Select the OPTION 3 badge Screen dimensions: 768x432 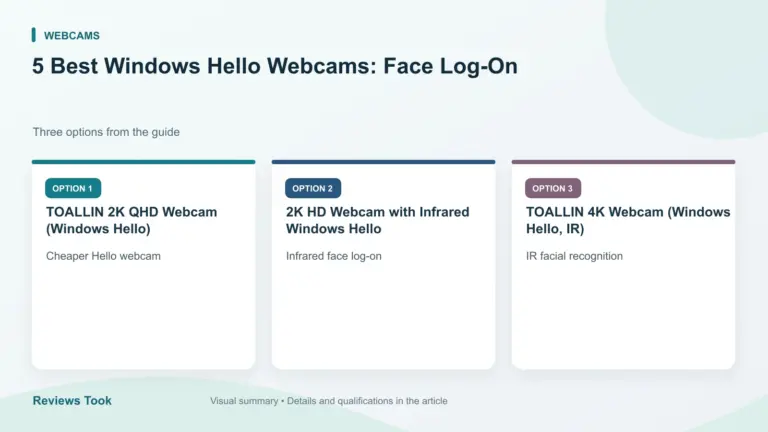click(553, 188)
